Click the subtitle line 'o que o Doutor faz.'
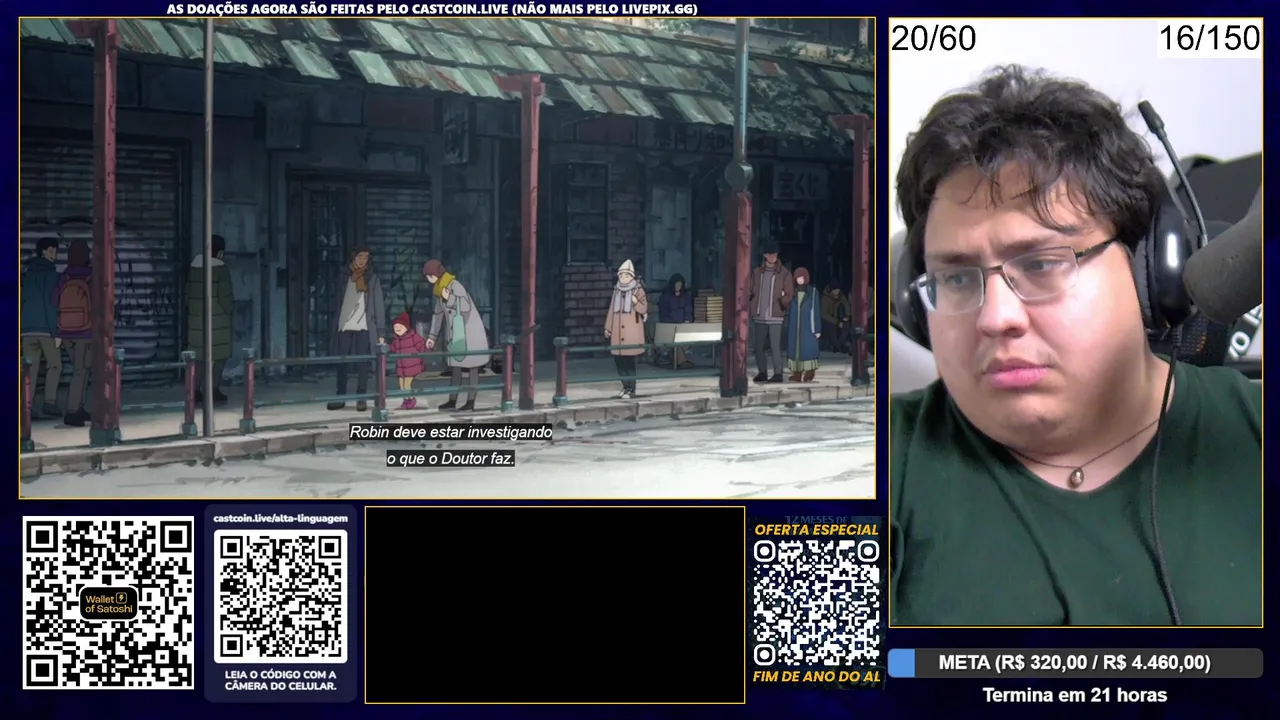Image resolution: width=1280 pixels, height=720 pixels. [450, 458]
